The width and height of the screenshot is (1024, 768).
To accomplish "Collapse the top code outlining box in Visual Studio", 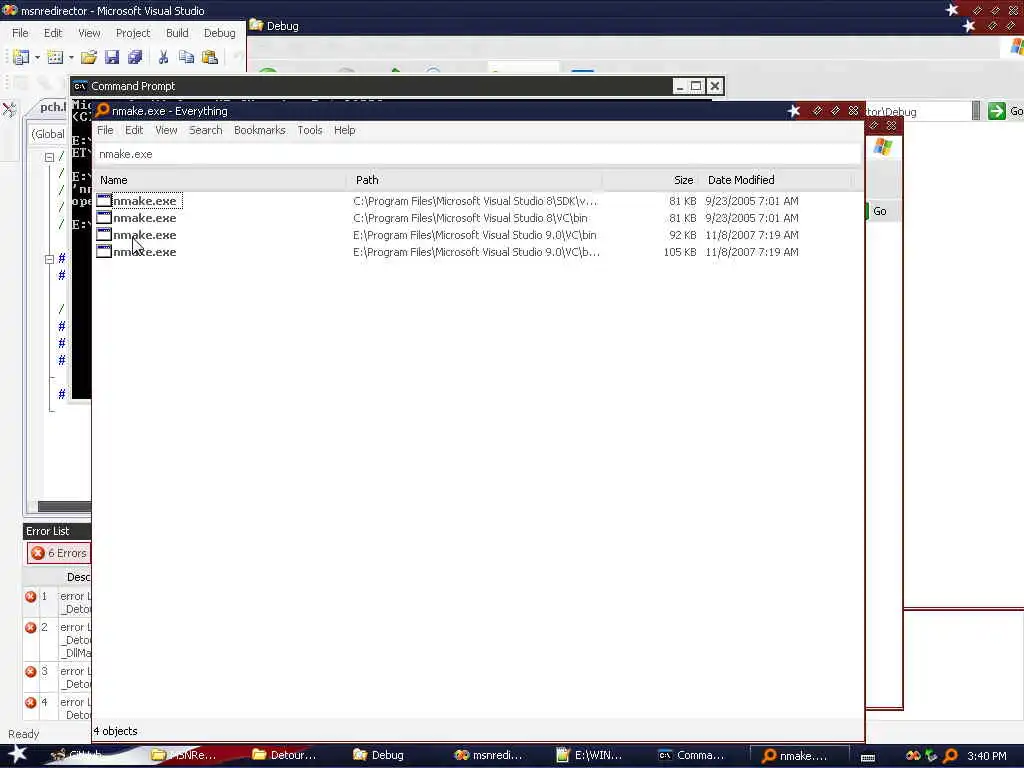I will coord(49,157).
